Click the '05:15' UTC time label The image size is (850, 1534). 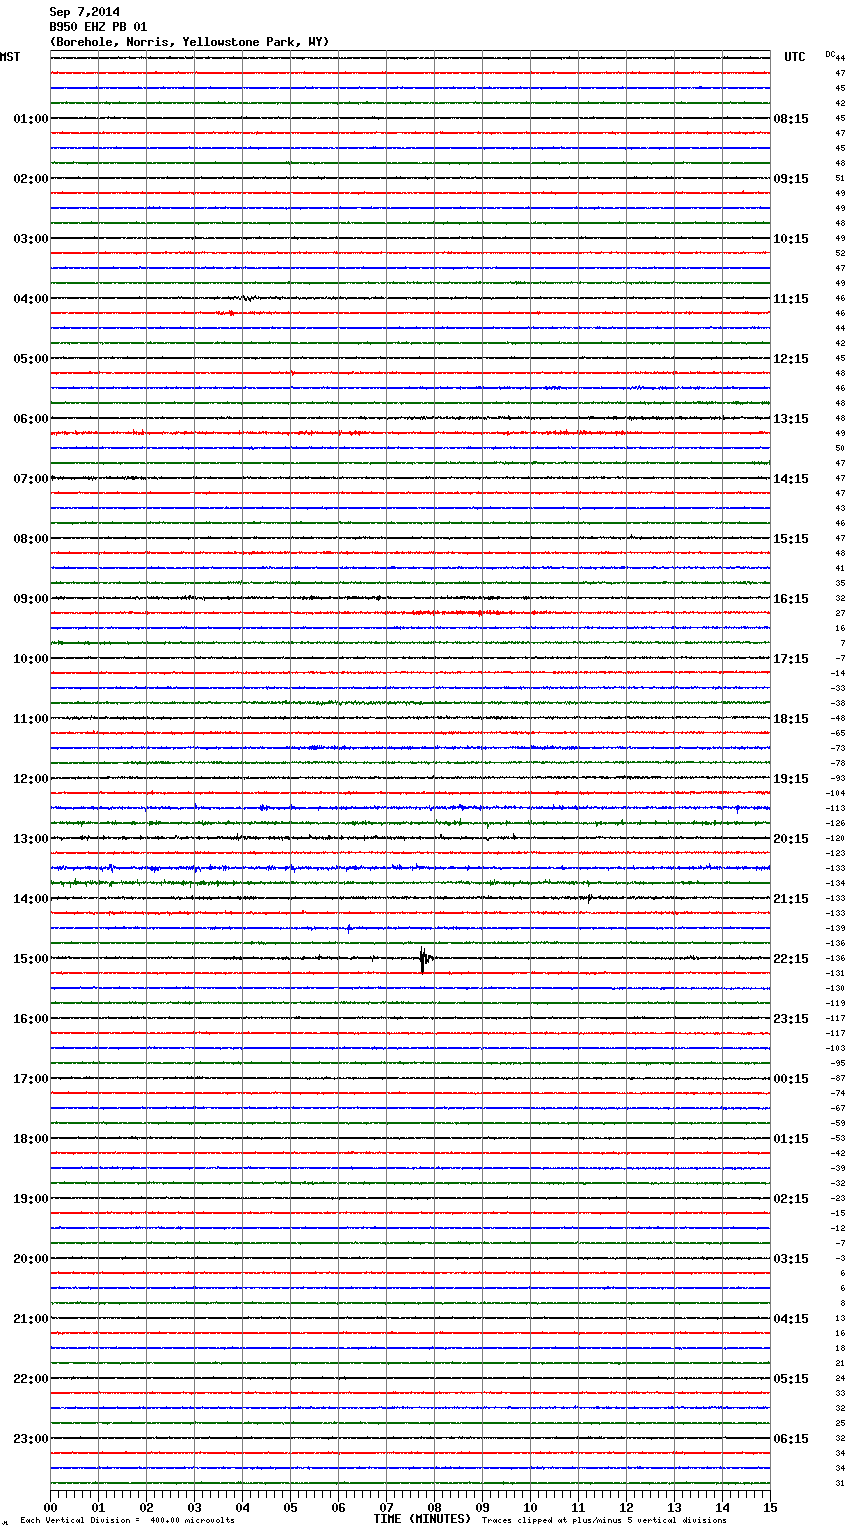tap(791, 1379)
